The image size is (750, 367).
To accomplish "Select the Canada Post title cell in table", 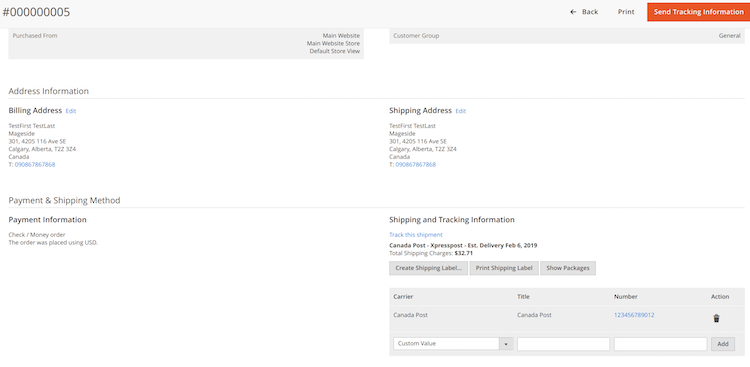I will [534, 315].
